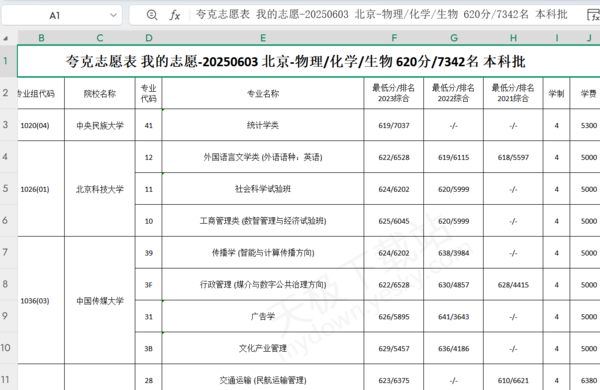
Task: Click the zoom magnifier icon in formula bar
Action: point(152,15)
